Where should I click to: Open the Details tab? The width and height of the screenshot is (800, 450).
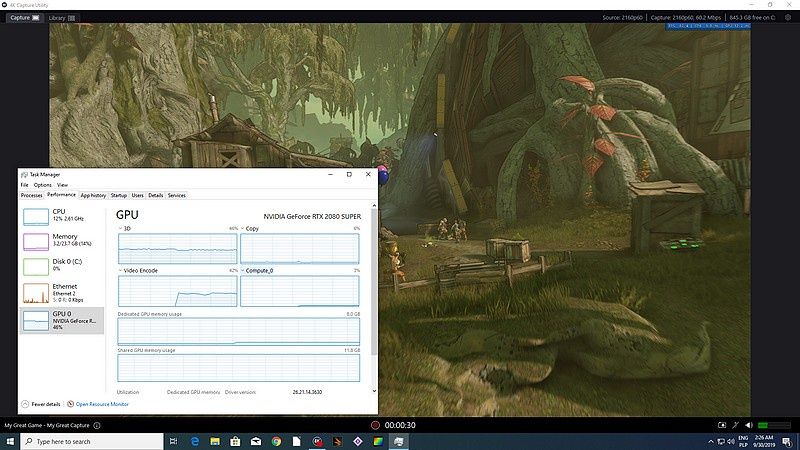(x=156, y=195)
